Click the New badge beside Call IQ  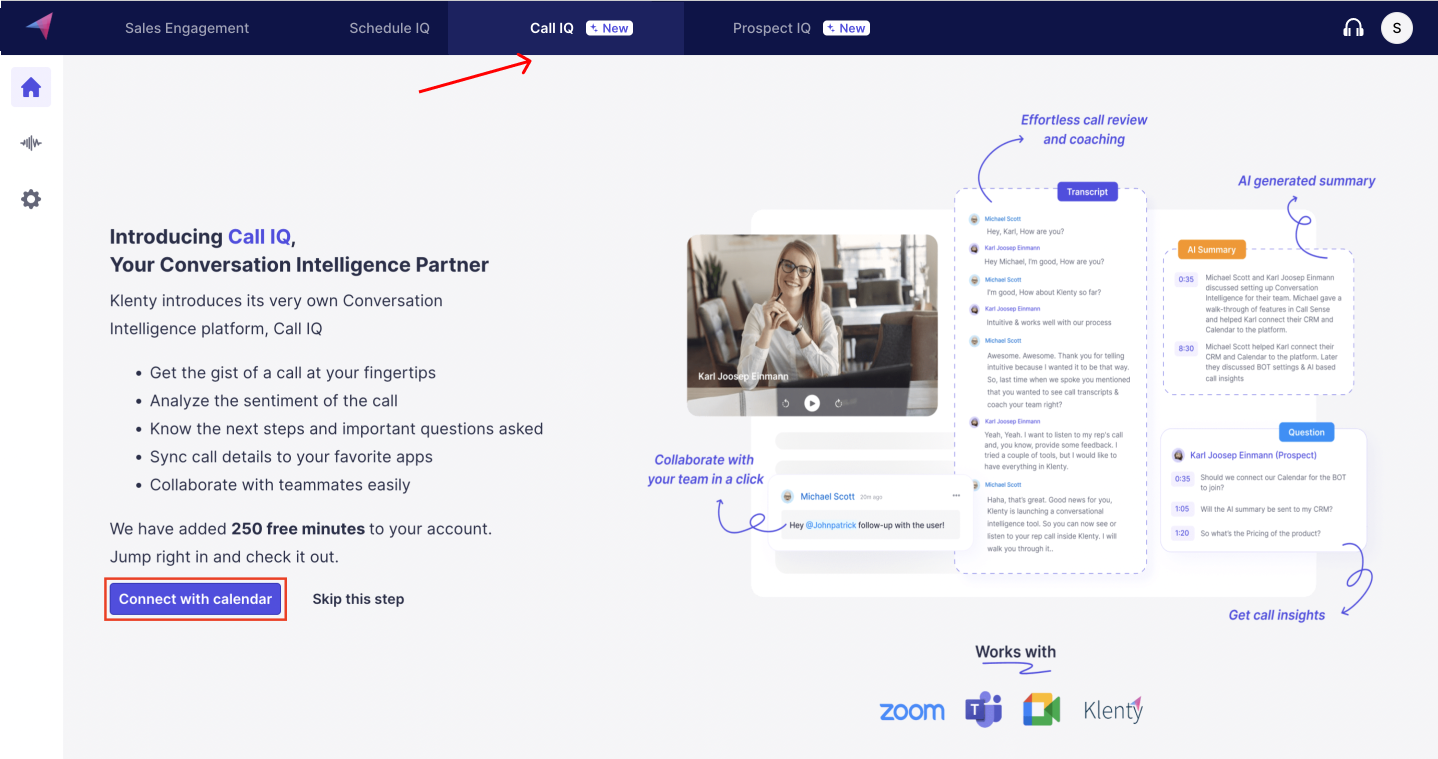pos(609,28)
